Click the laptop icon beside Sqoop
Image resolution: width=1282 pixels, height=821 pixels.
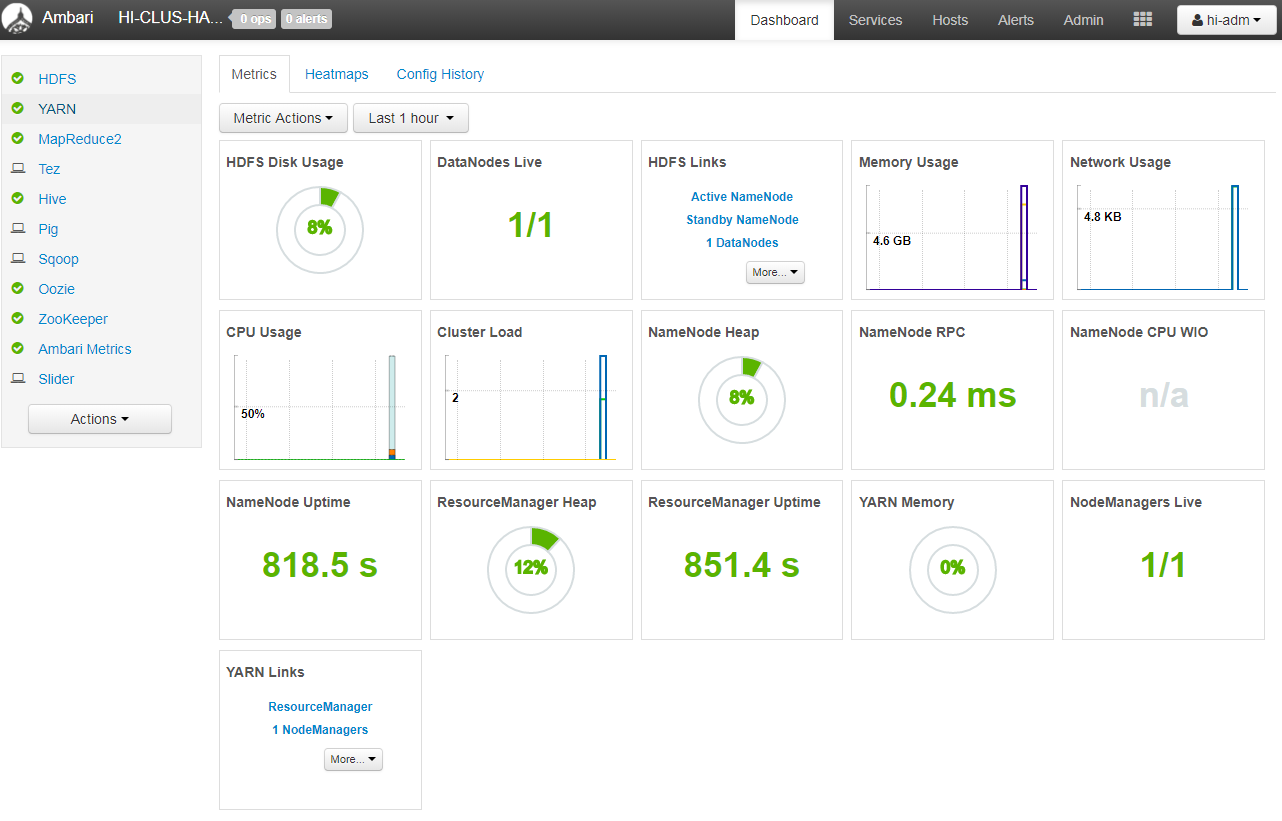click(x=18, y=259)
